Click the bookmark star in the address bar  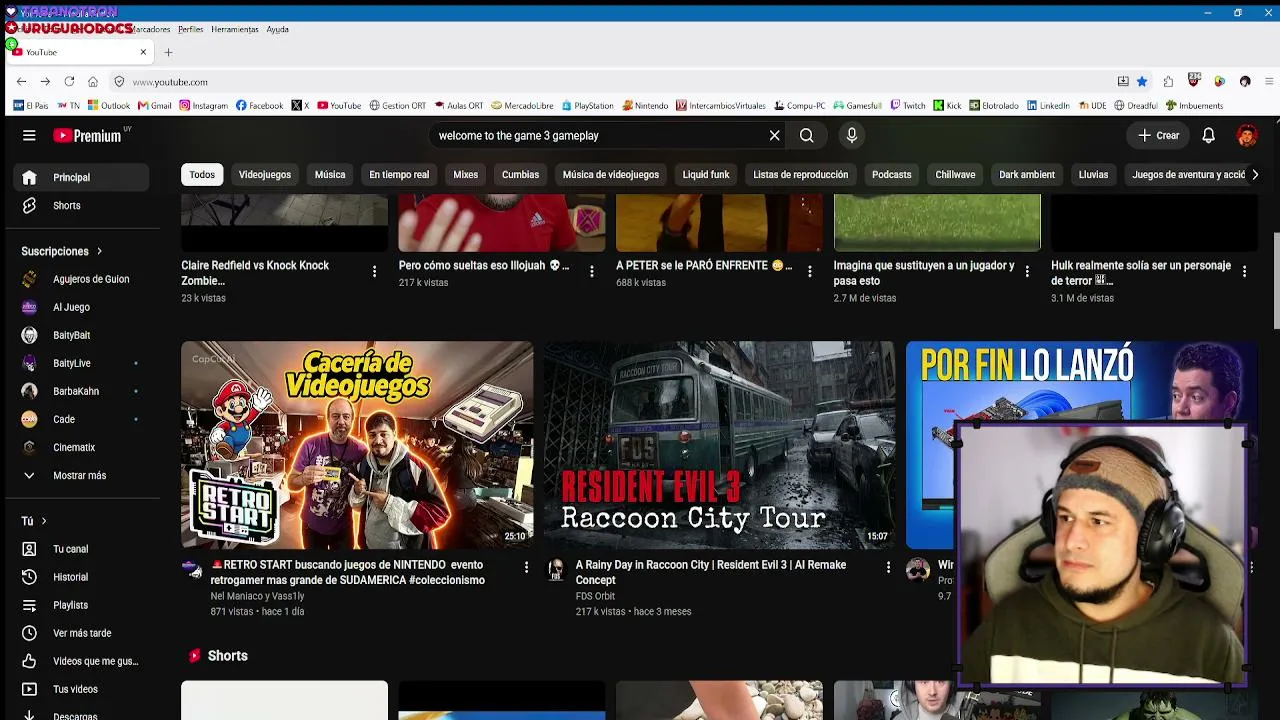click(x=1142, y=81)
